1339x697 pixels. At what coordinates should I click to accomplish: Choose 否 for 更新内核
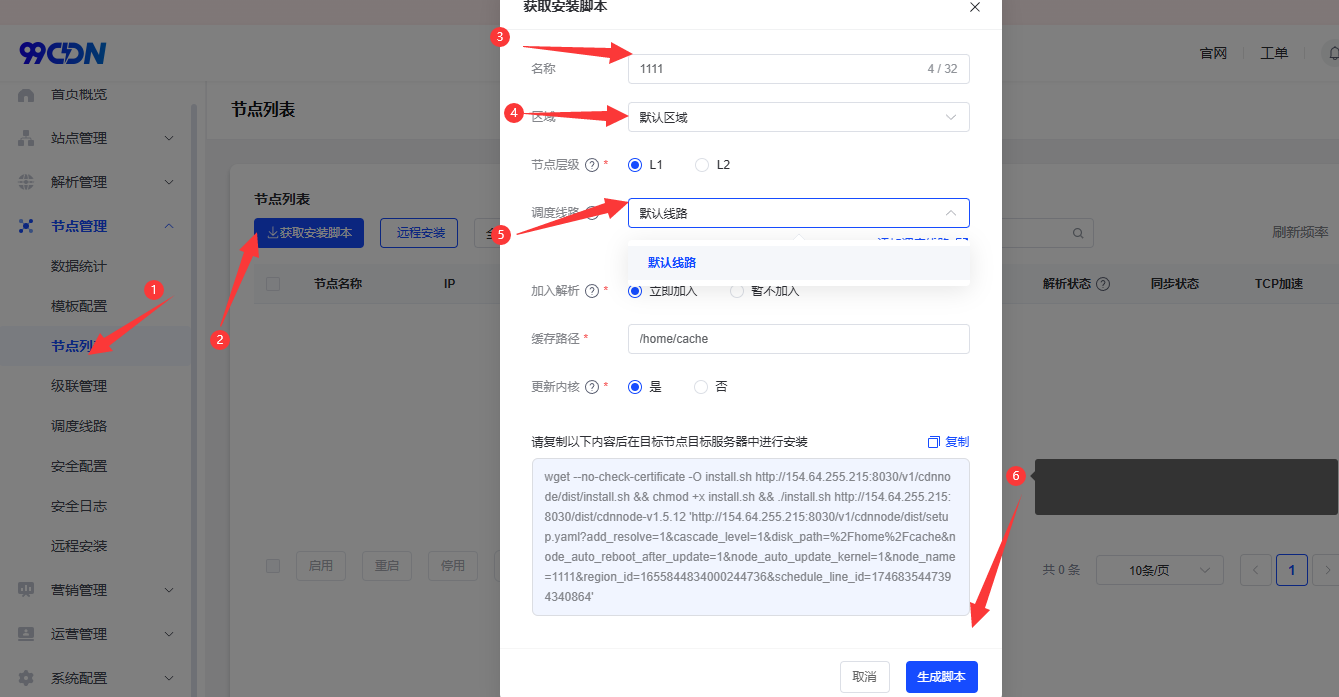(x=701, y=387)
